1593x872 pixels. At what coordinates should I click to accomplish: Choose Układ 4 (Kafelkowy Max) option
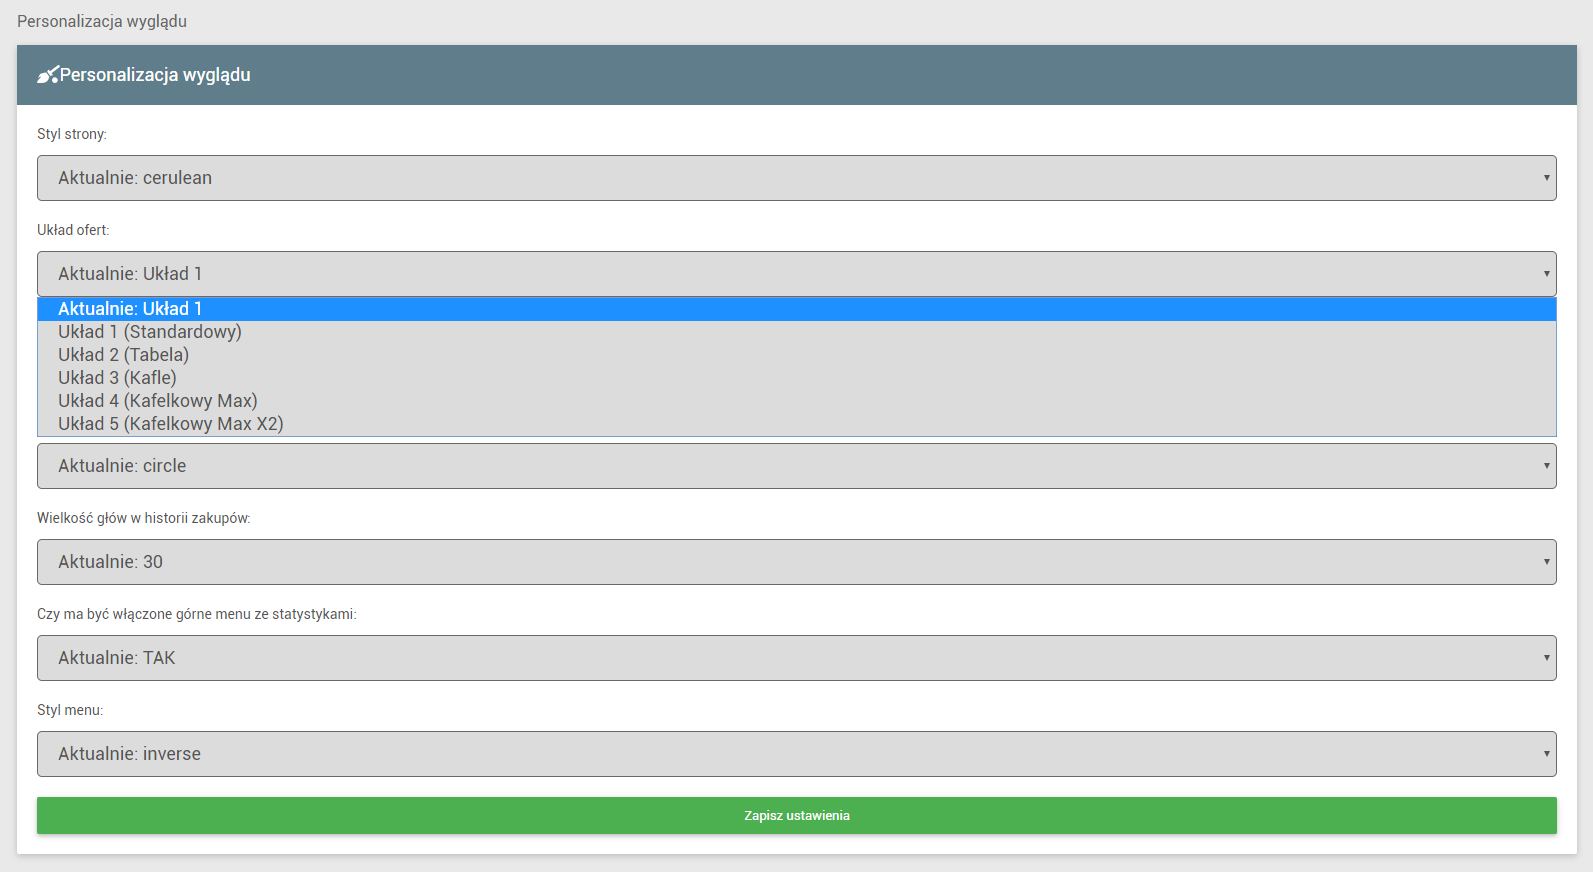click(158, 401)
